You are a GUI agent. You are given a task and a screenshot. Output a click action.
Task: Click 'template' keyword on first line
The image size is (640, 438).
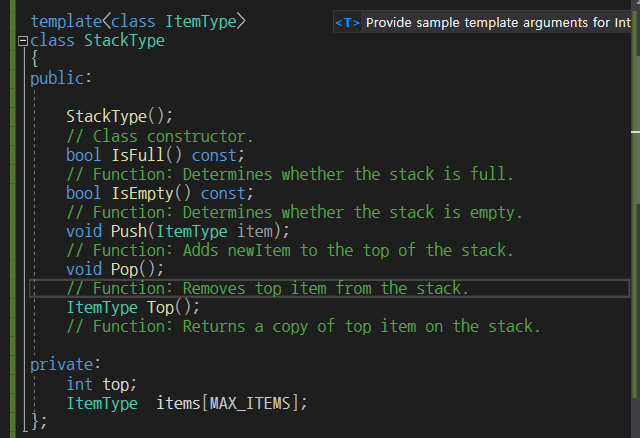(66, 22)
